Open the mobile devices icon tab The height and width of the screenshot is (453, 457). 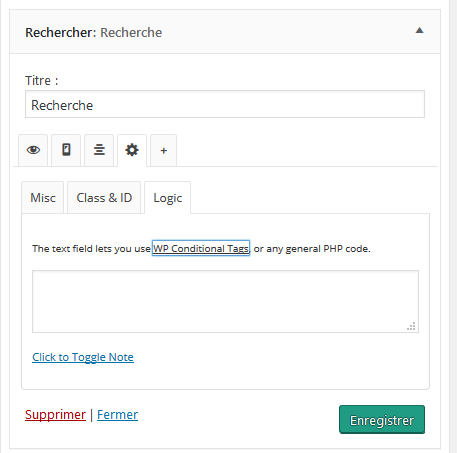point(66,150)
